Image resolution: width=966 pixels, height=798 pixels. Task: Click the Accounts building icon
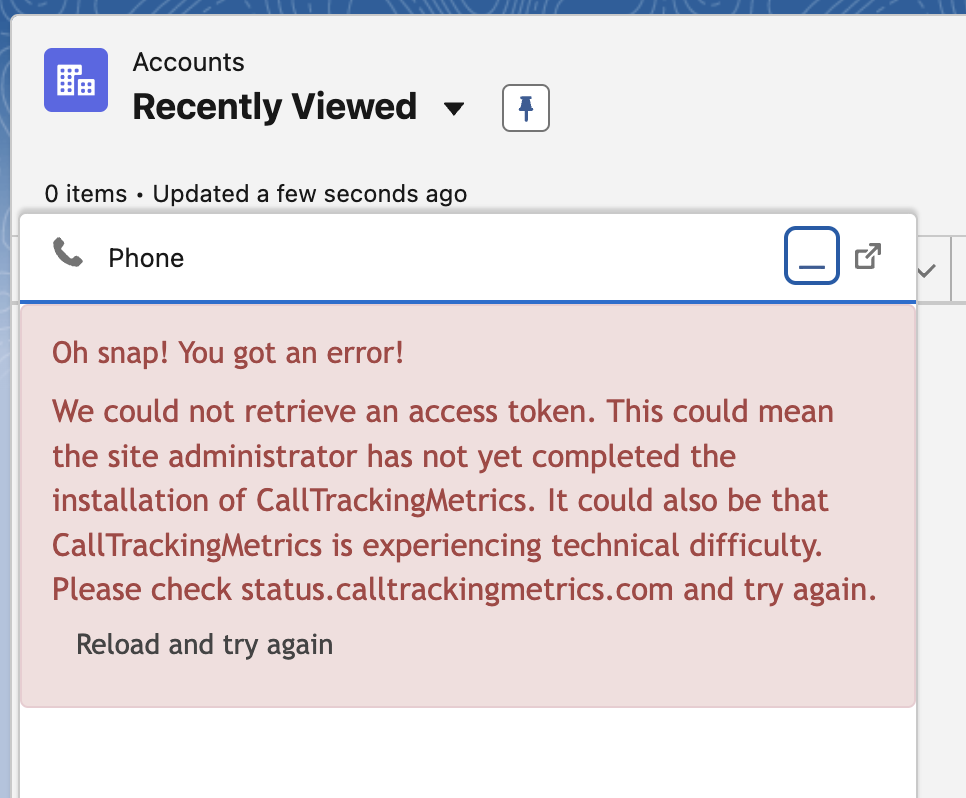pos(76,80)
